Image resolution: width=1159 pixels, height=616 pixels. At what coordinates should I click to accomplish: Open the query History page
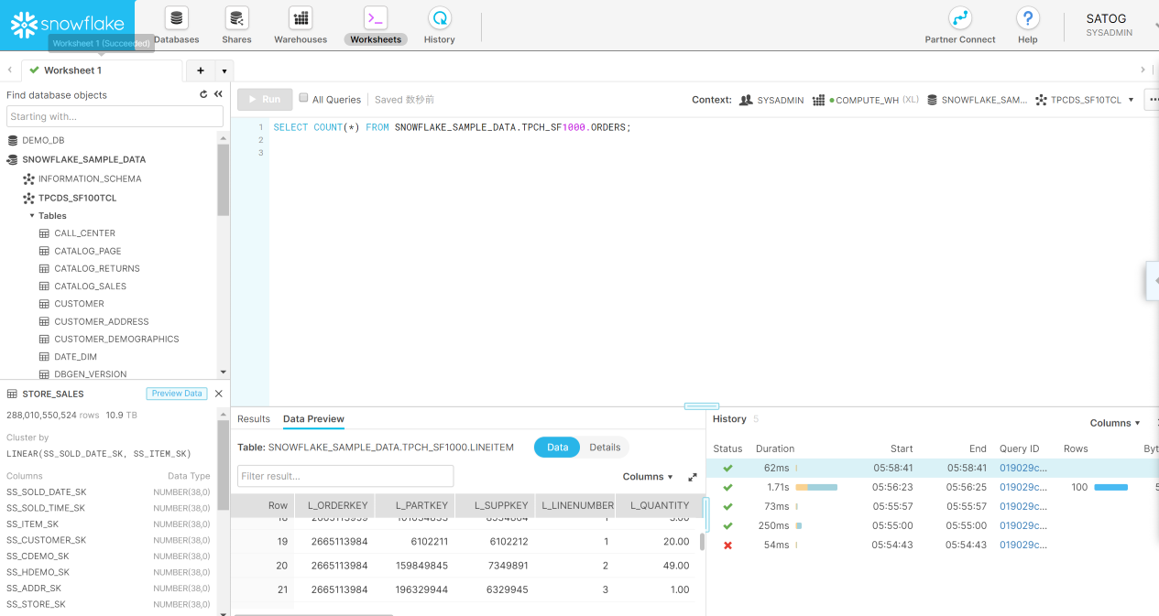(439, 26)
